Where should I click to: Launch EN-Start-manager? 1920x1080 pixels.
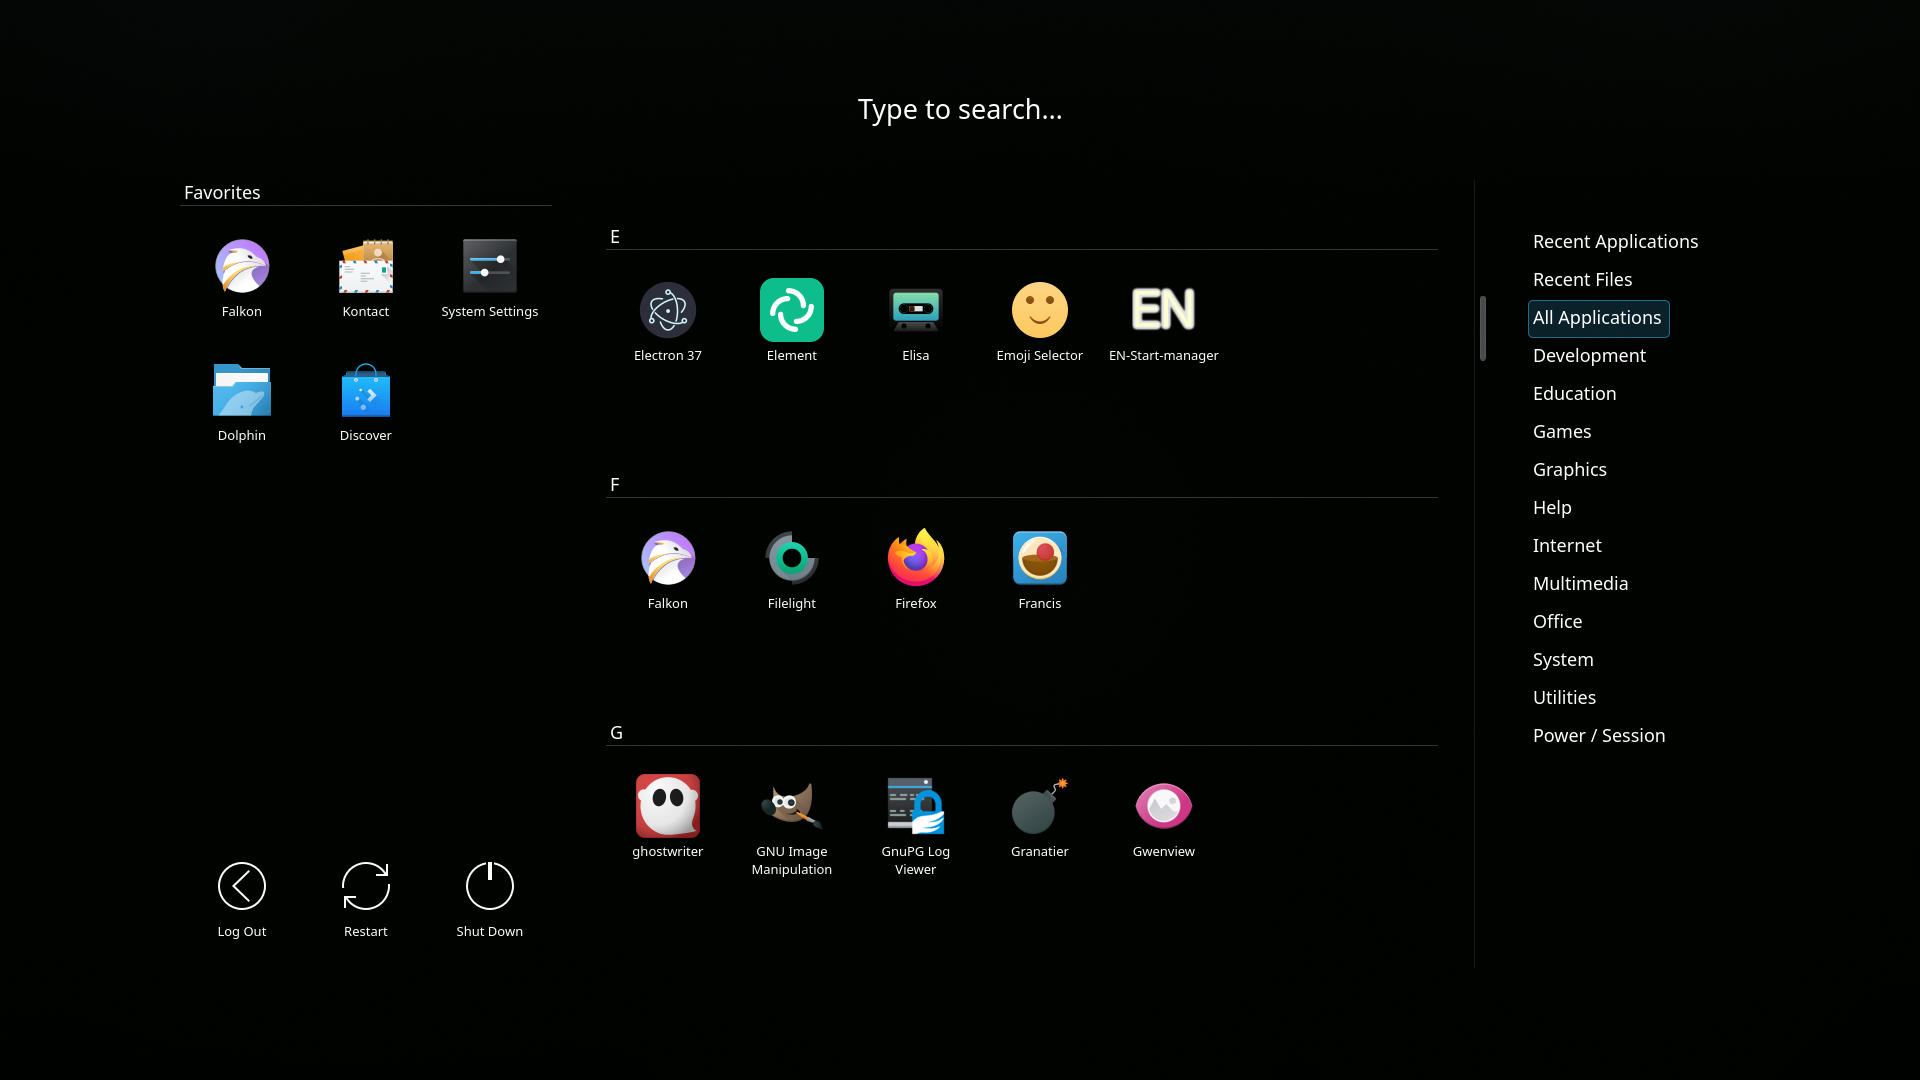coord(1163,320)
